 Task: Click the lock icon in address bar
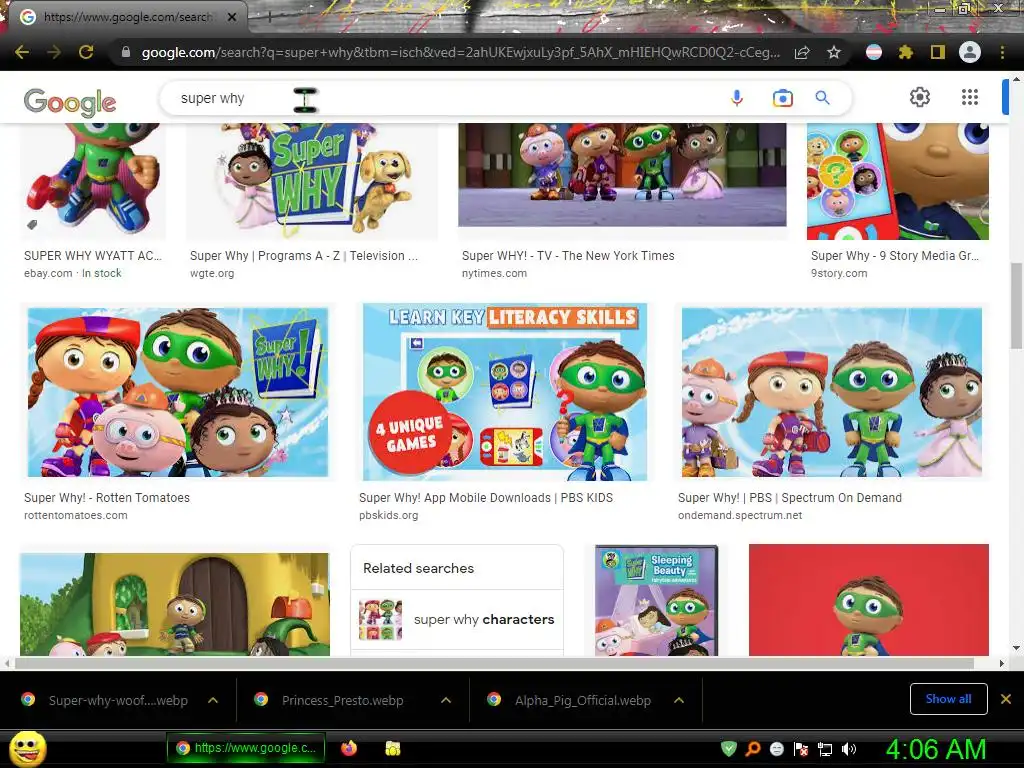tap(126, 52)
